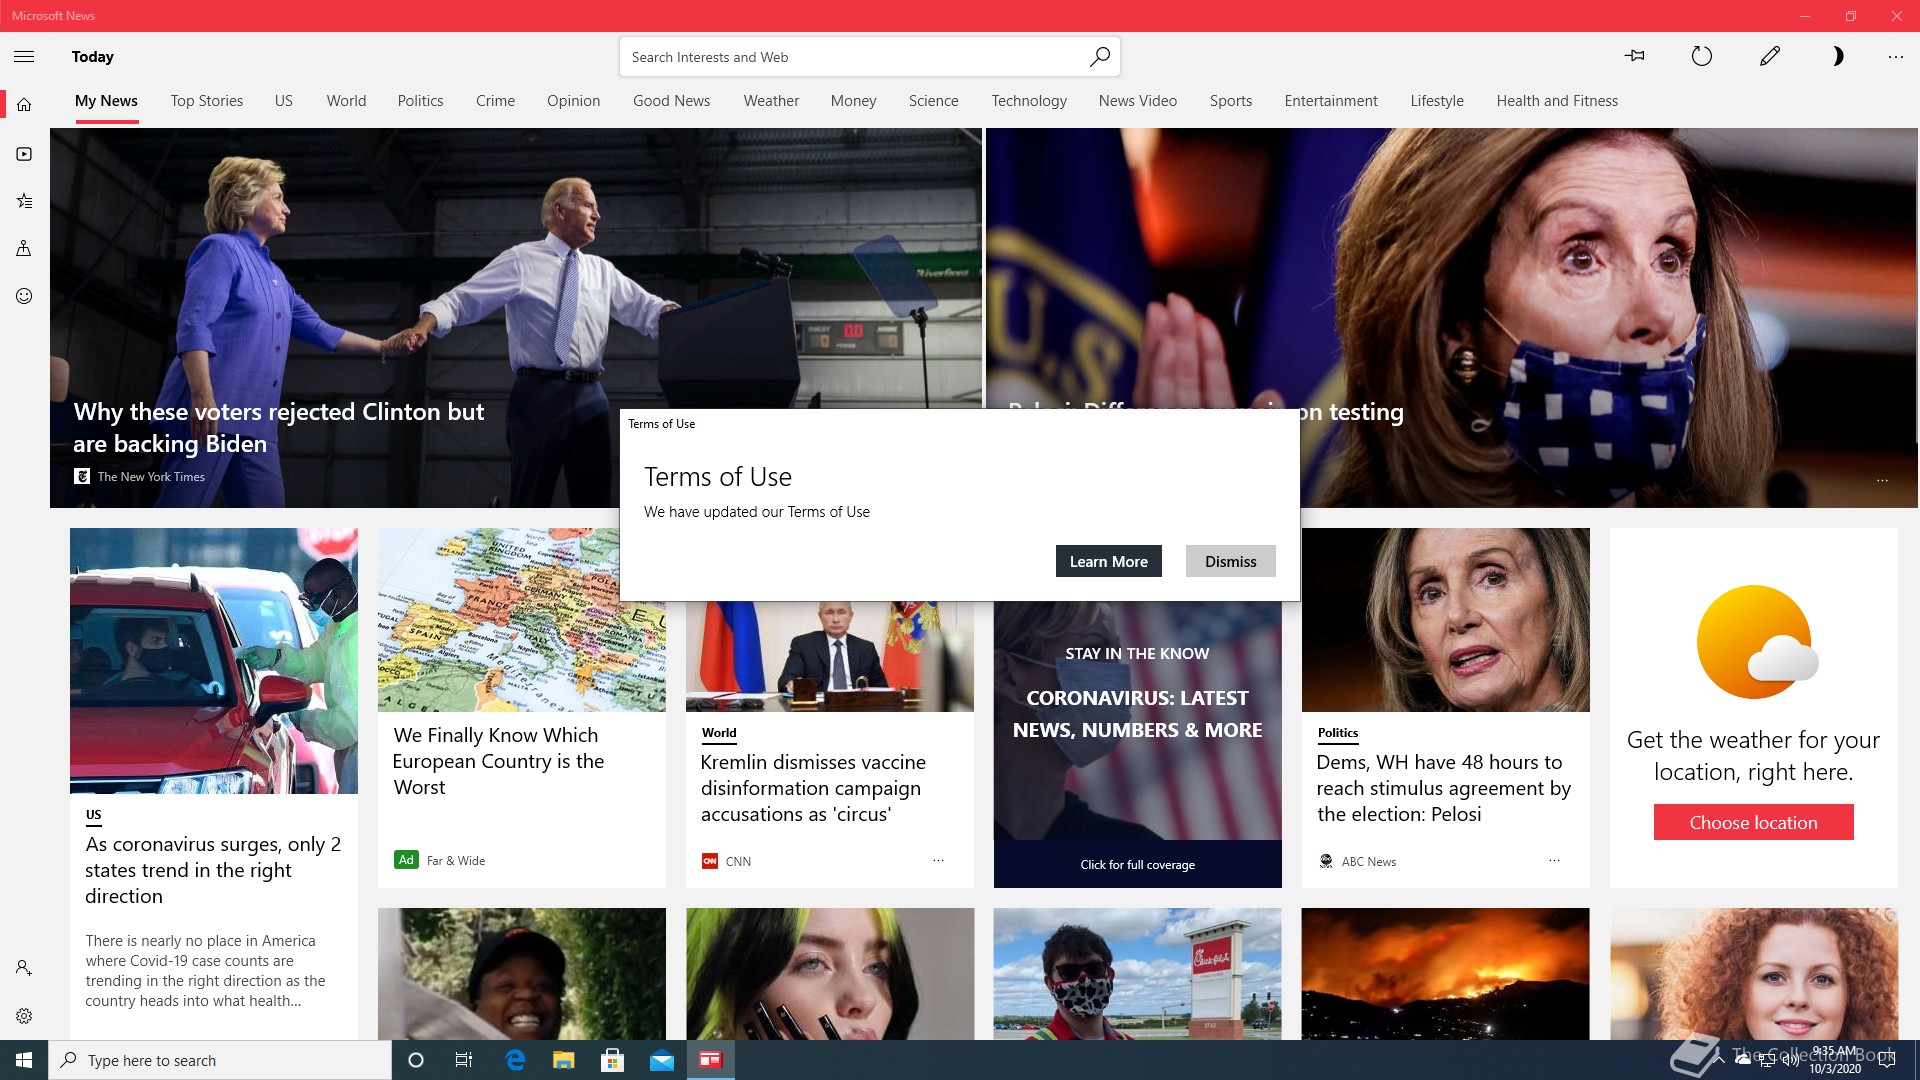Click the Windows taskbar search box
Image resolution: width=1920 pixels, height=1080 pixels.
pyautogui.click(x=220, y=1060)
